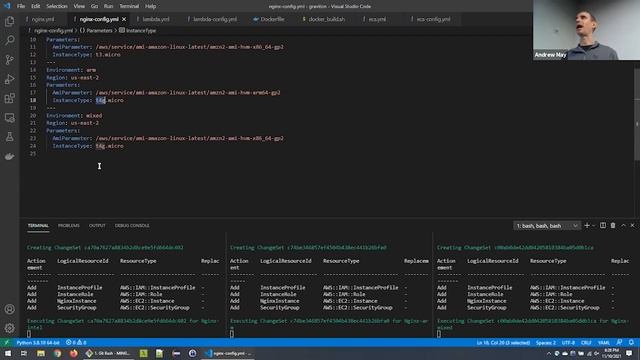Change indentation via Spaces: 2
Viewport: 640px width, 360px height.
click(546, 342)
